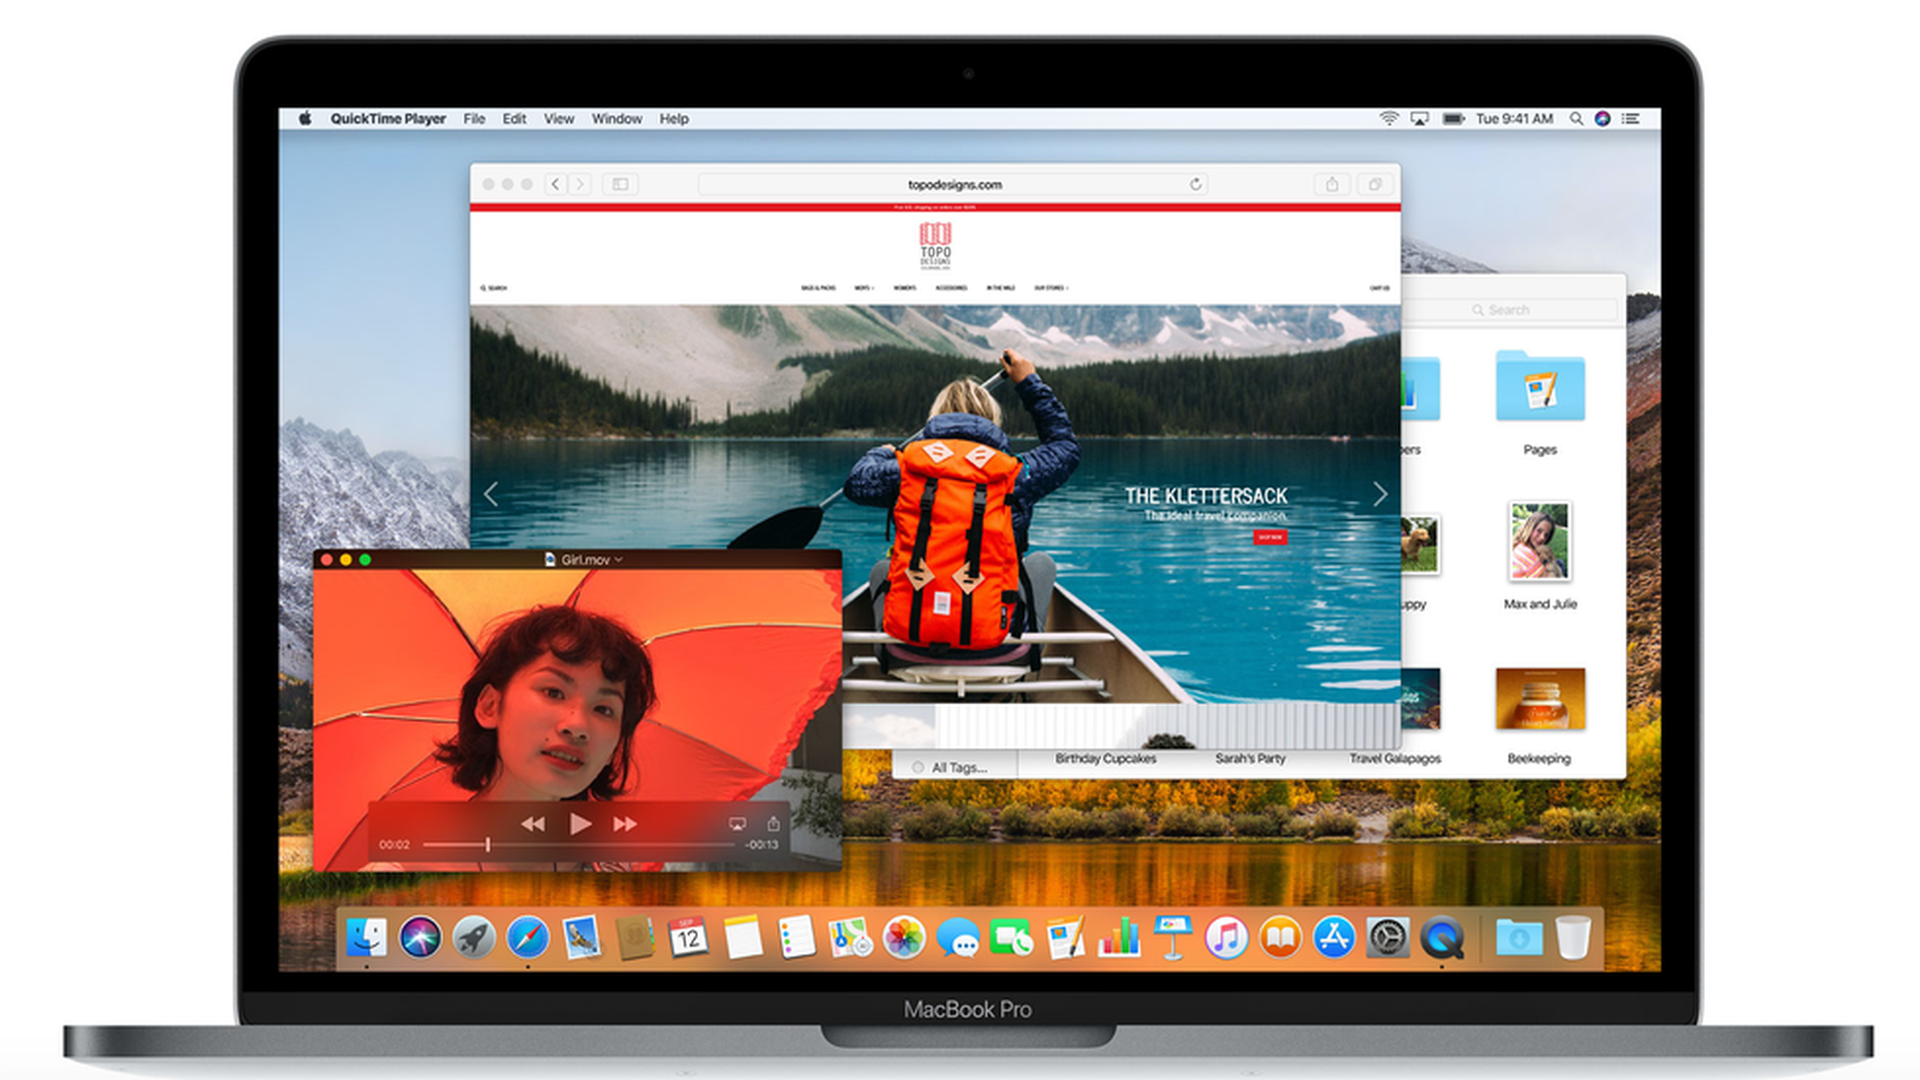The width and height of the screenshot is (1920, 1080).
Task: Click the fast-forward button in QuickTime
Action: pos(626,824)
